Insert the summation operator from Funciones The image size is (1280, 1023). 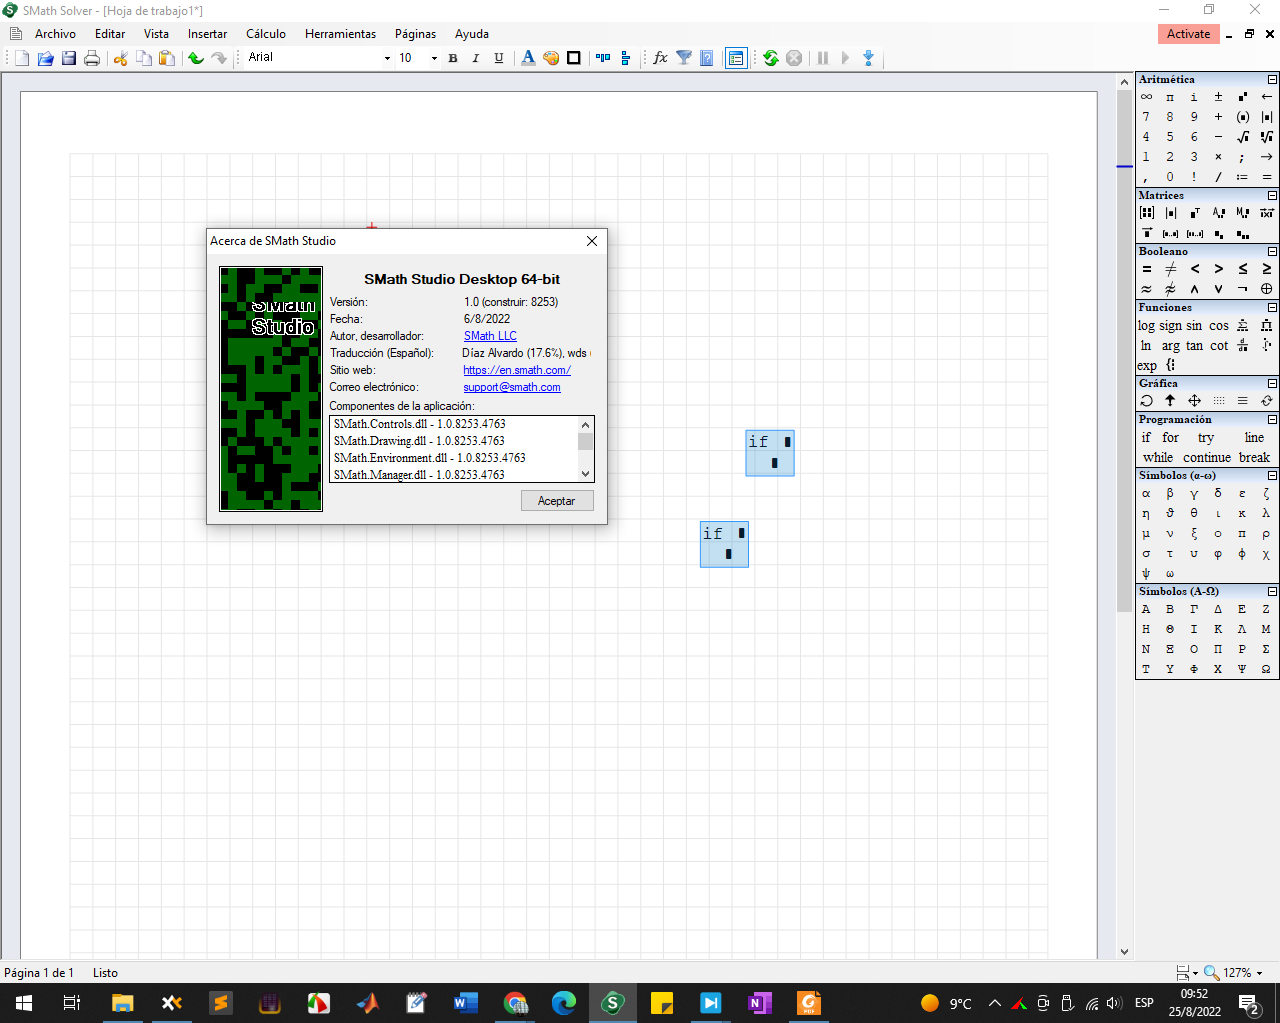[1242, 326]
